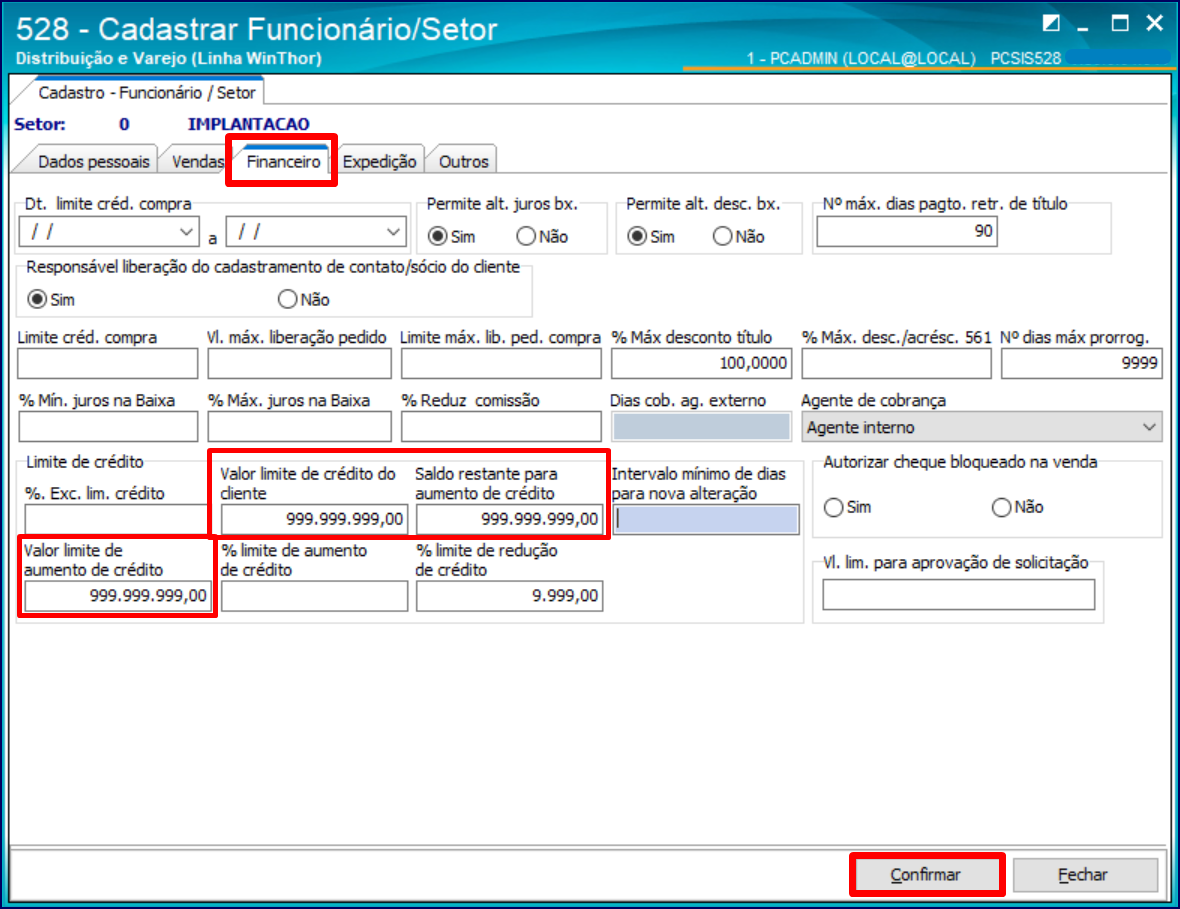Switch to the Dados pessoais tab
Image resolution: width=1180 pixels, height=909 pixels.
click(x=93, y=161)
